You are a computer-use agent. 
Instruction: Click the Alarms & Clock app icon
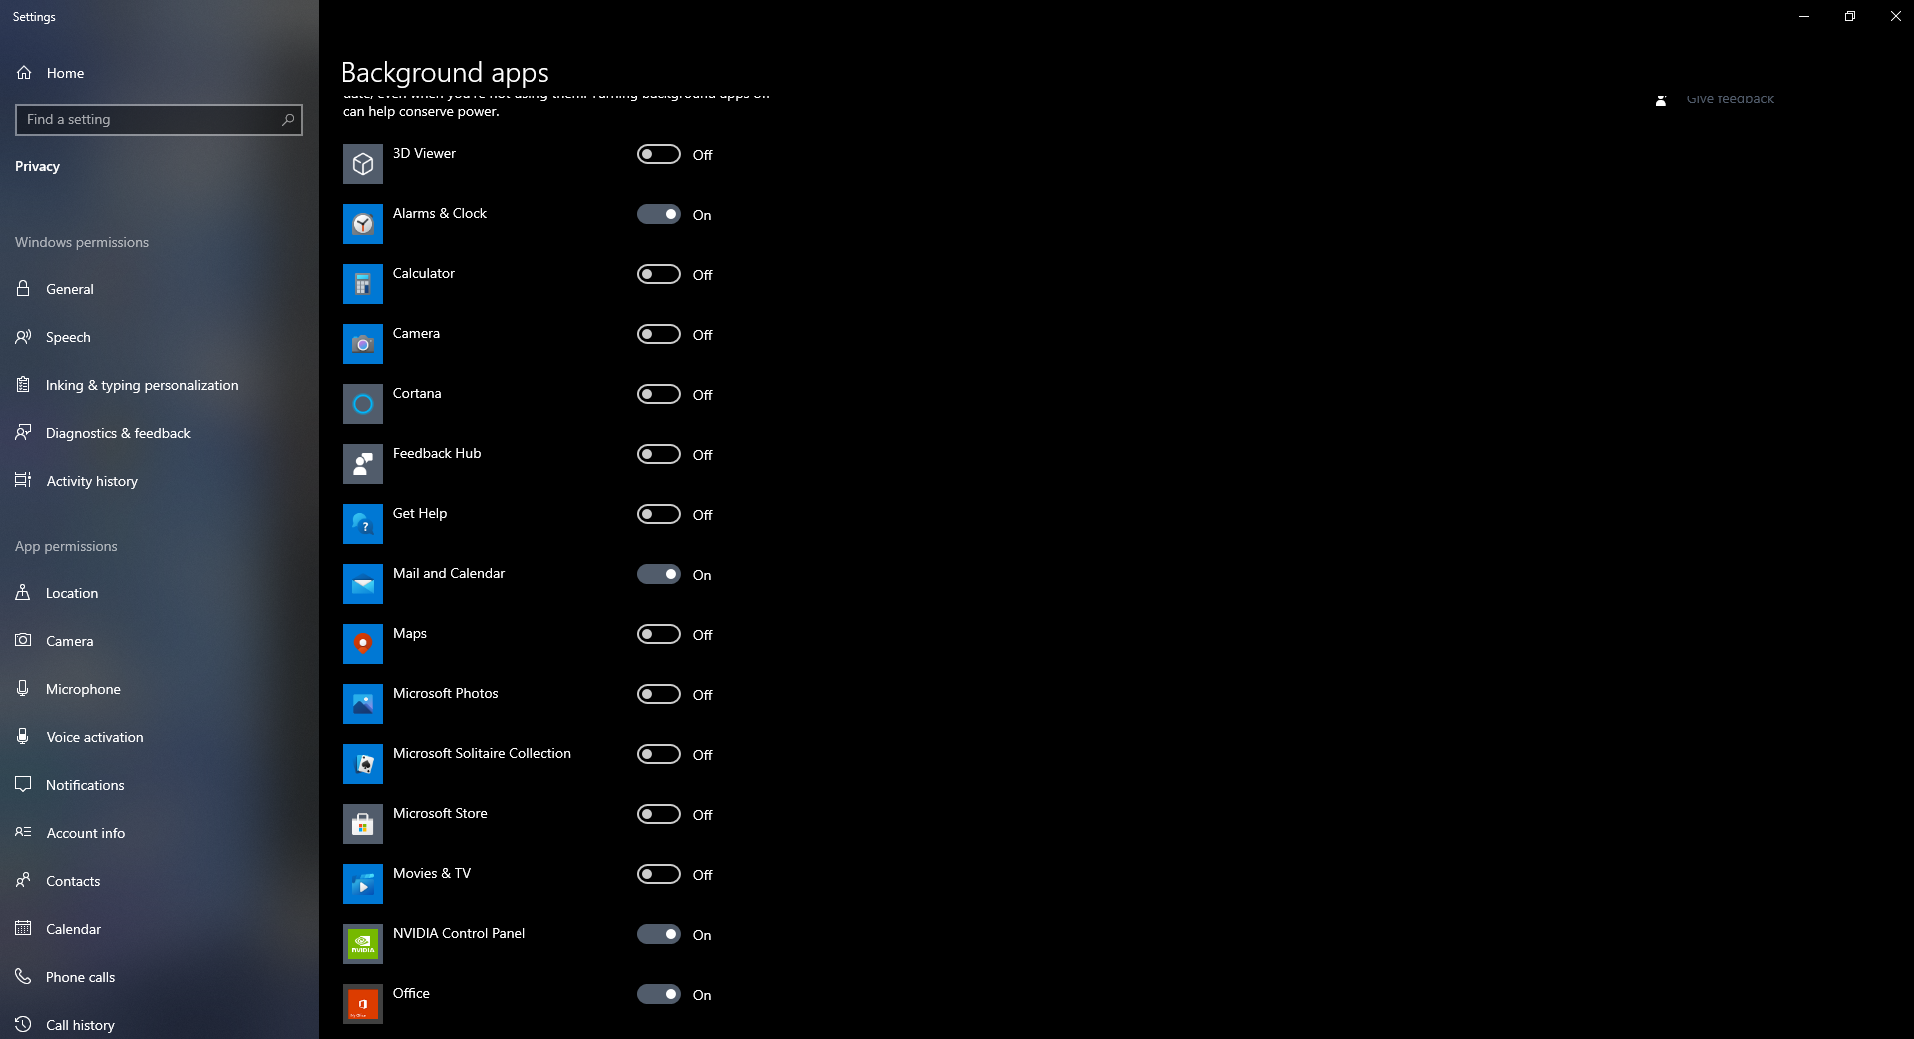tap(363, 224)
